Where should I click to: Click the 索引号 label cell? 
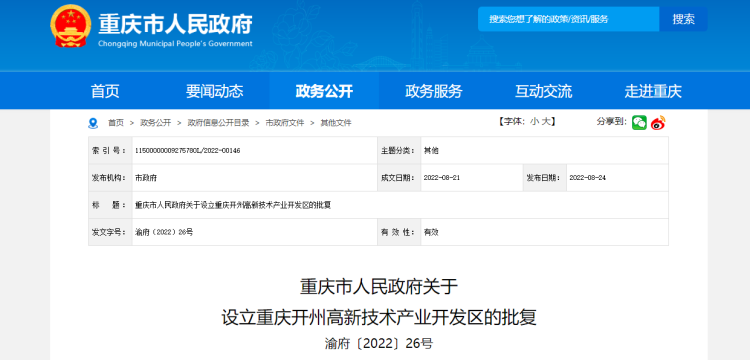coord(110,151)
